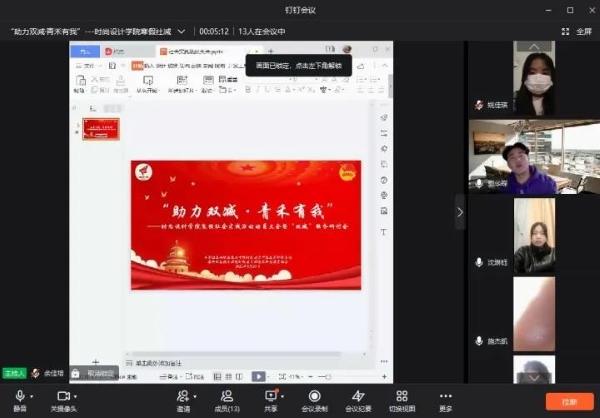Click 切换视图 to switch view layout
Viewport: 600px width, 418px height.
click(401, 397)
